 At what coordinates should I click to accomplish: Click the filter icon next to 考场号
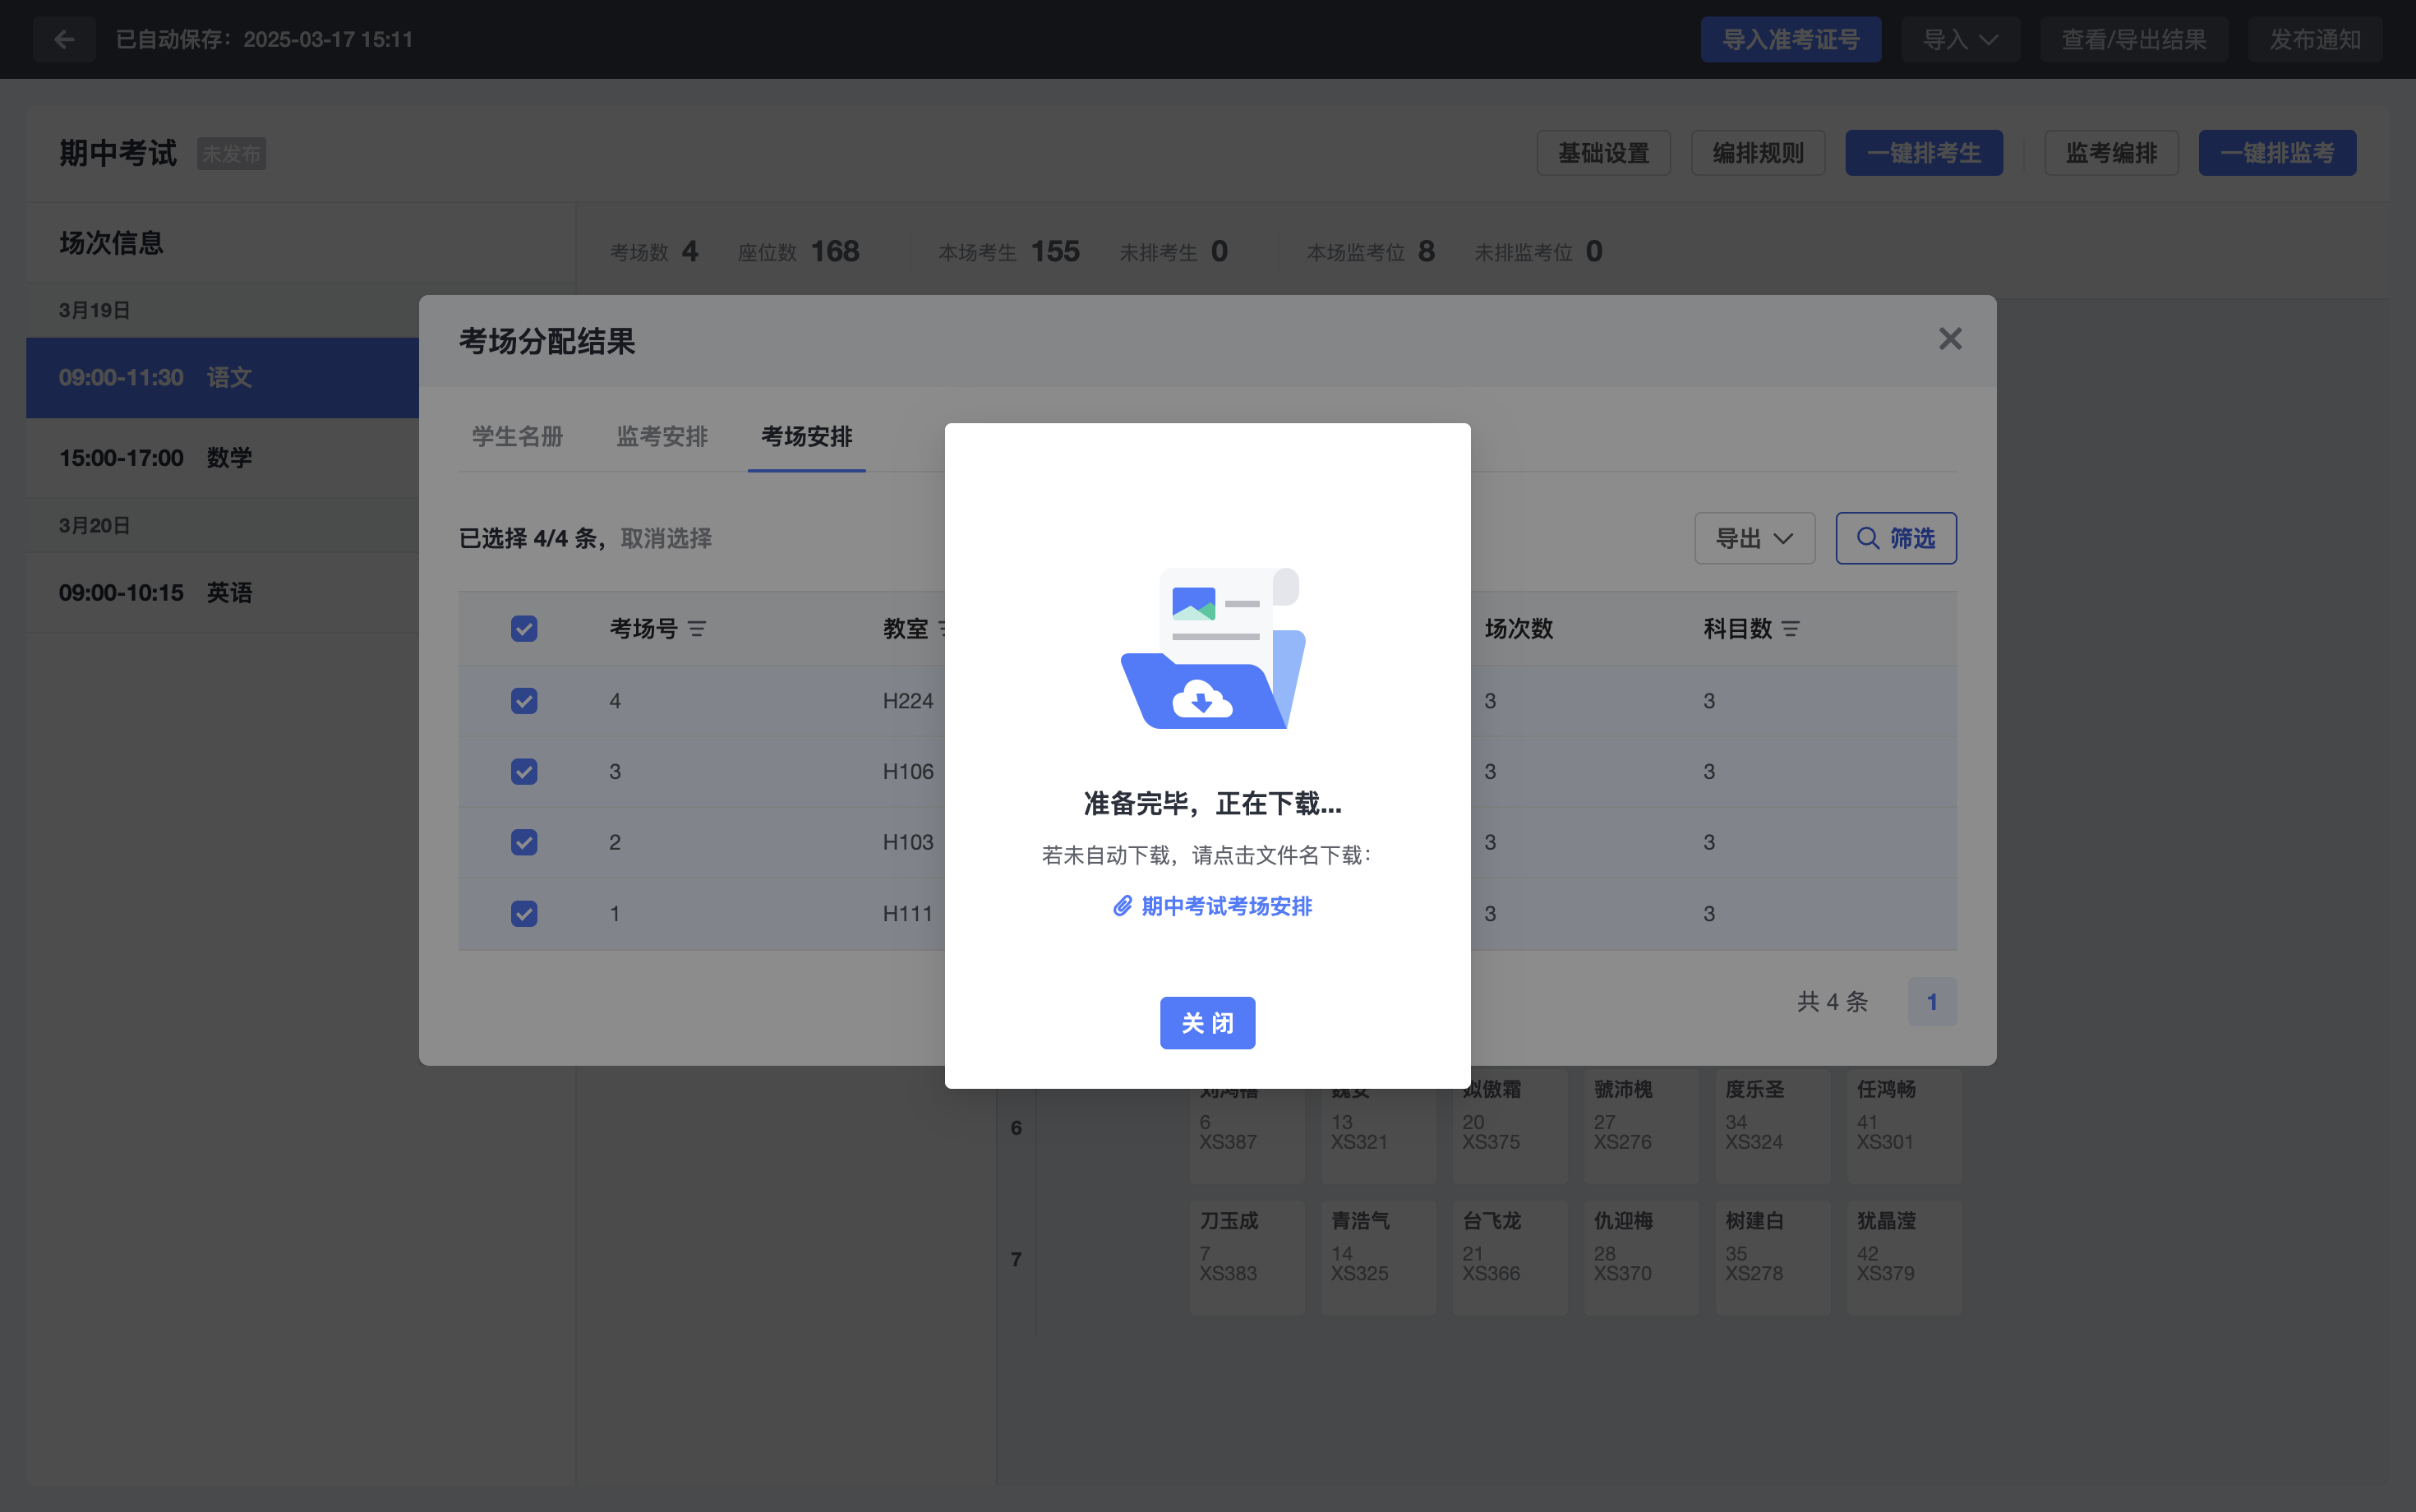697,629
